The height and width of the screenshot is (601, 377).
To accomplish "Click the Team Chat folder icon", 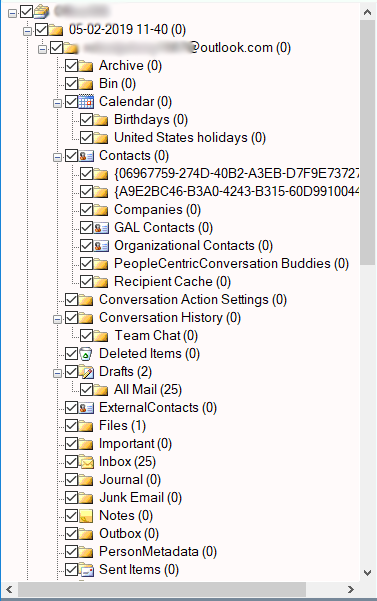I will 101,336.
